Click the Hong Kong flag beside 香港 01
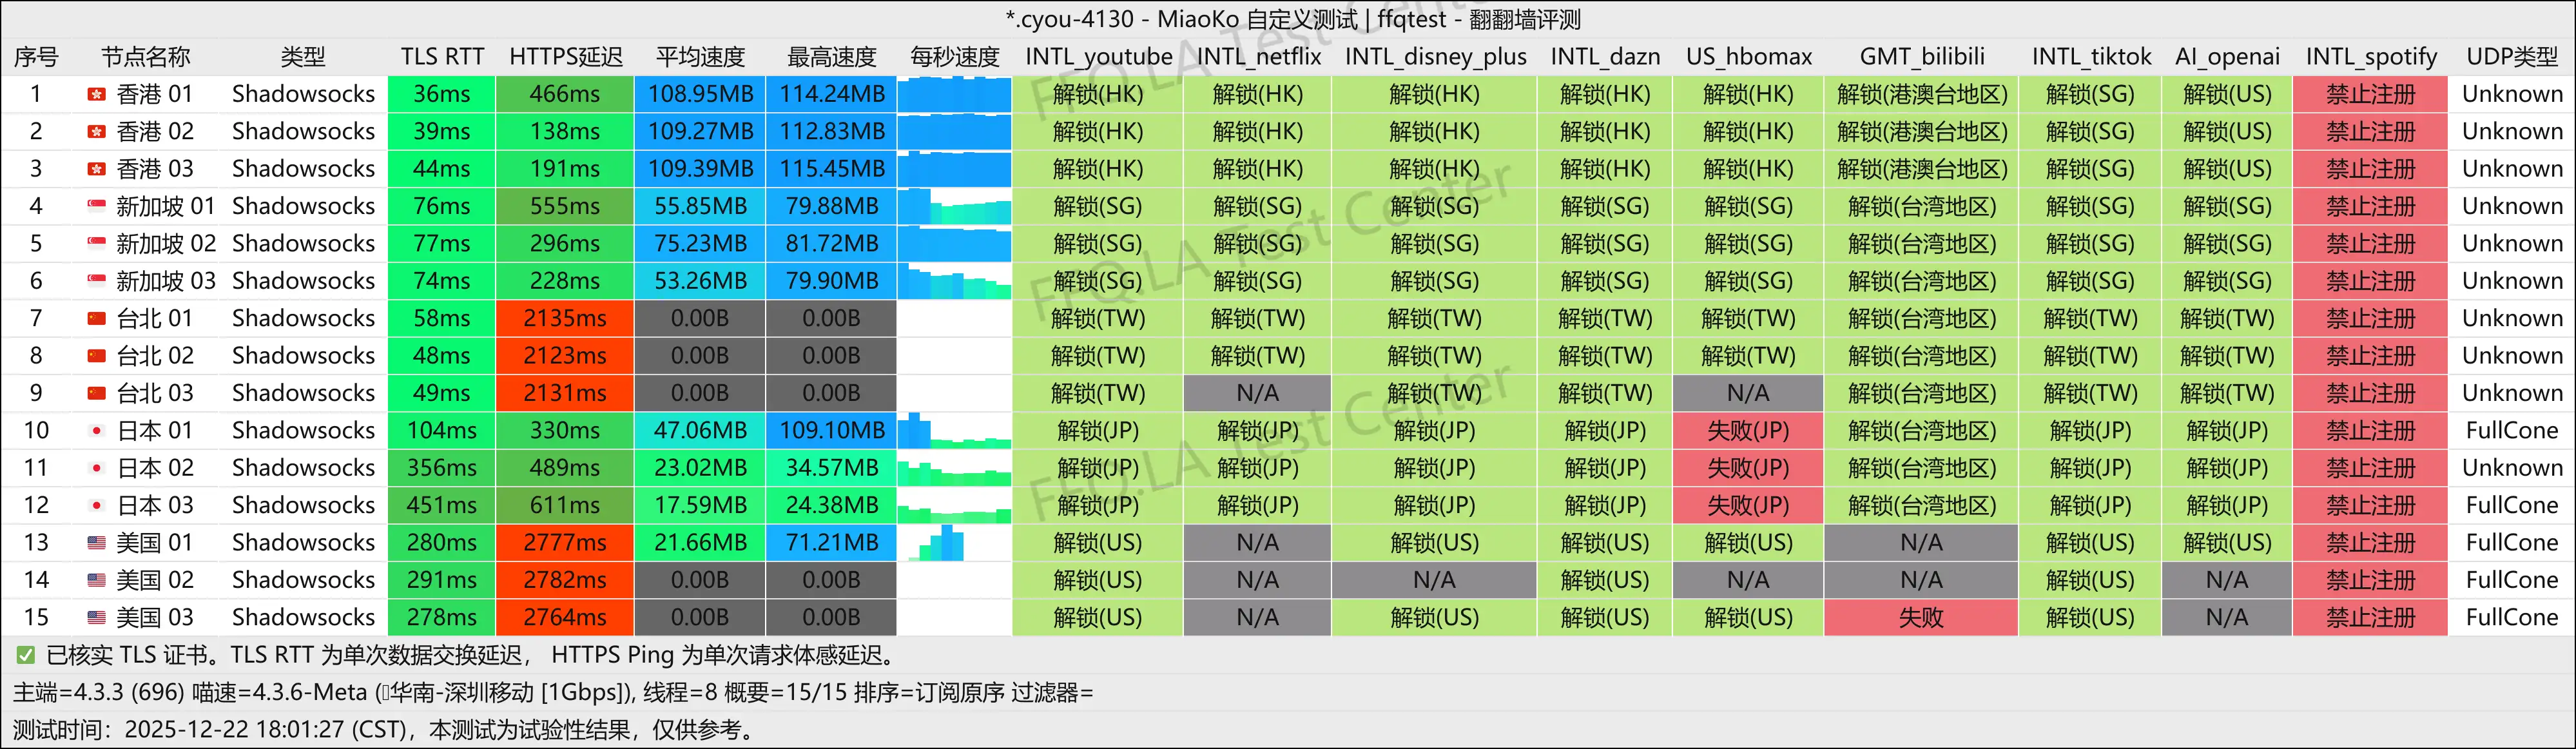The image size is (2576, 749). tap(95, 94)
